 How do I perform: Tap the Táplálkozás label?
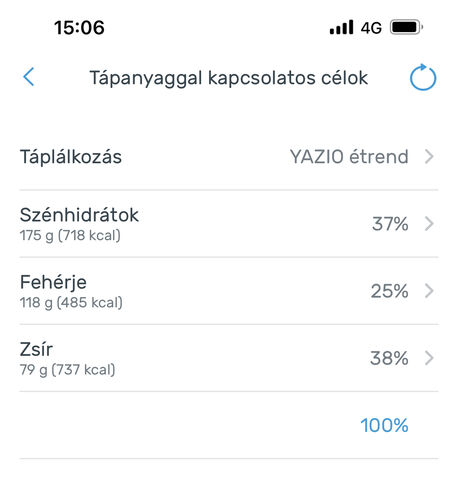point(71,157)
